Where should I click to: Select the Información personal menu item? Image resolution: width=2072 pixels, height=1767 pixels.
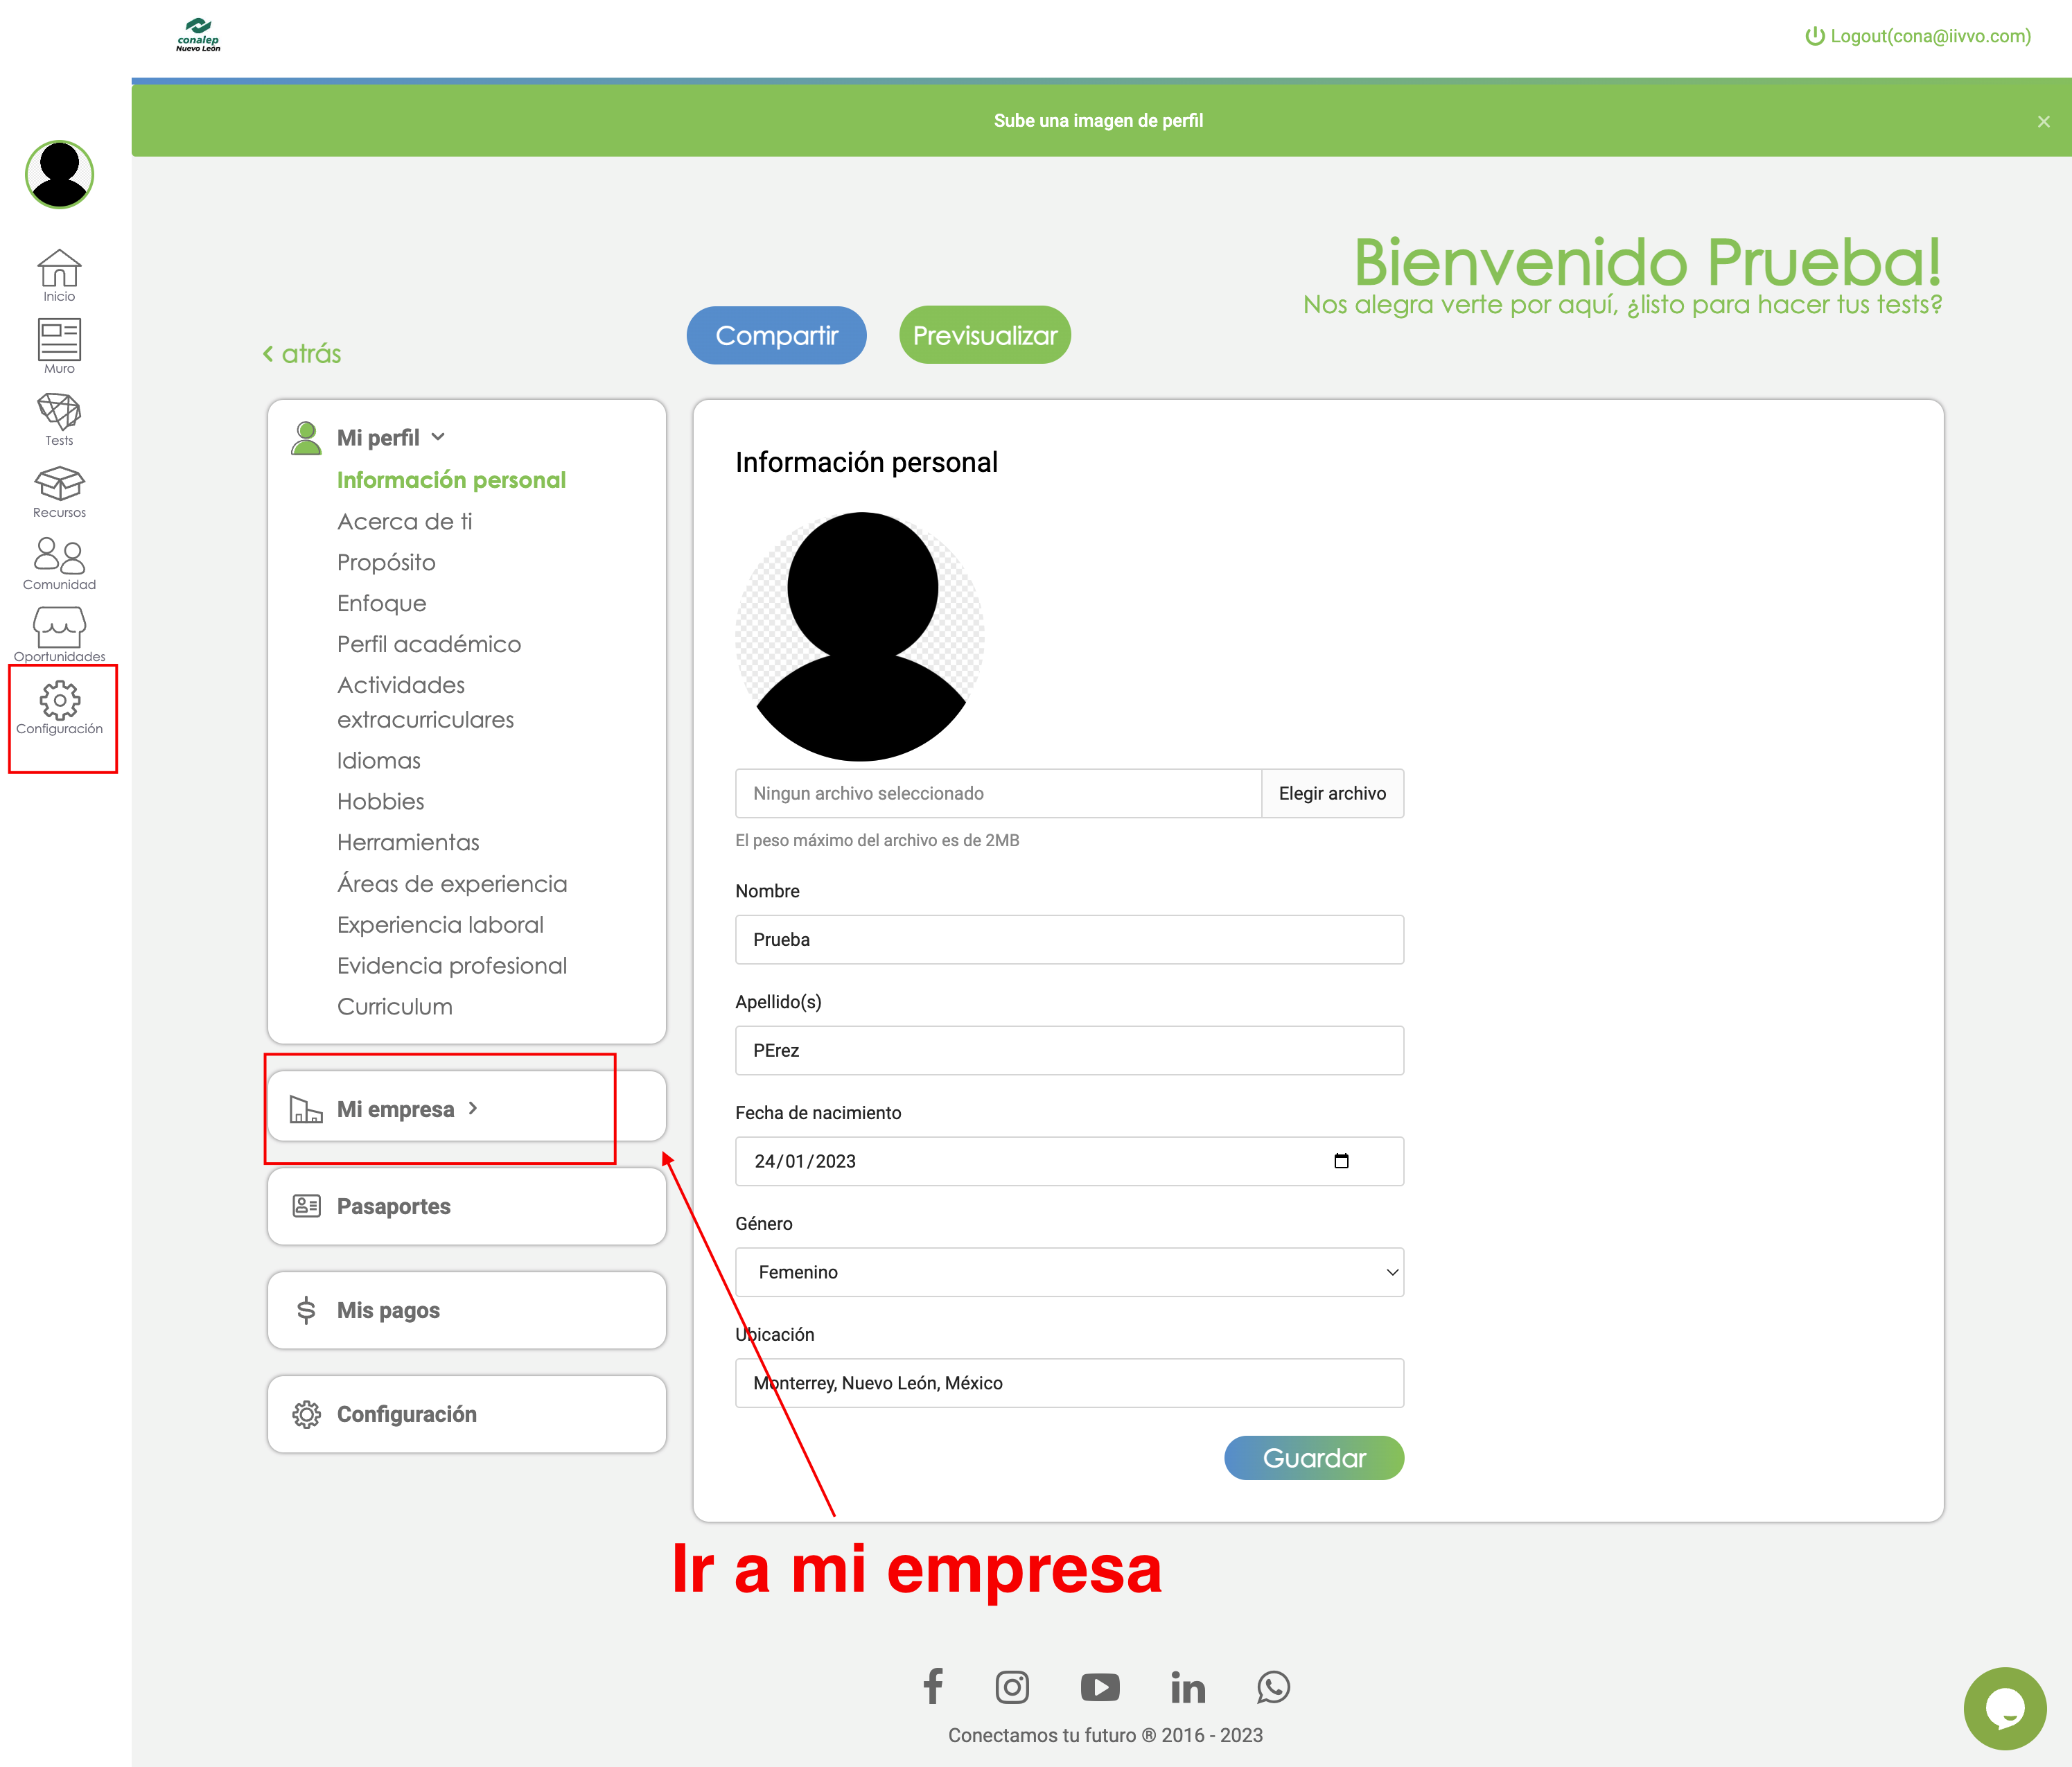click(x=451, y=480)
